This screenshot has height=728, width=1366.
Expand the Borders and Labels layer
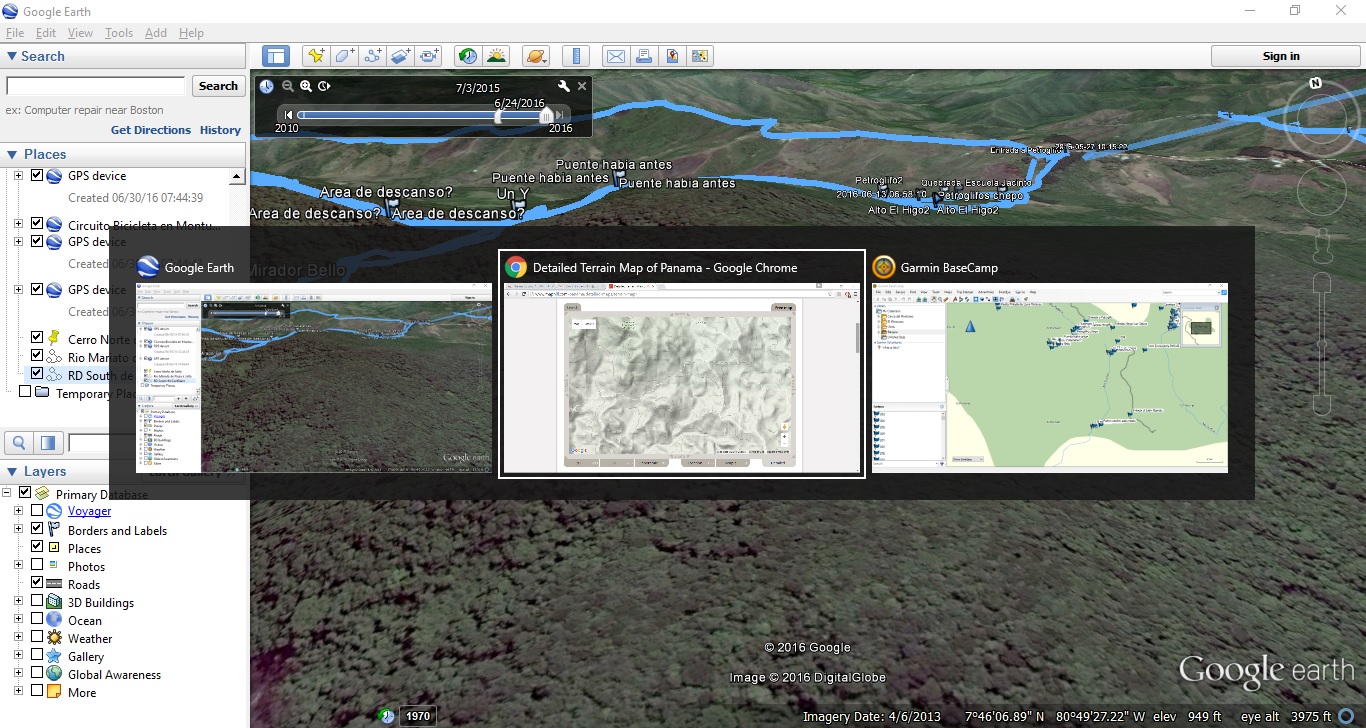pyautogui.click(x=18, y=529)
